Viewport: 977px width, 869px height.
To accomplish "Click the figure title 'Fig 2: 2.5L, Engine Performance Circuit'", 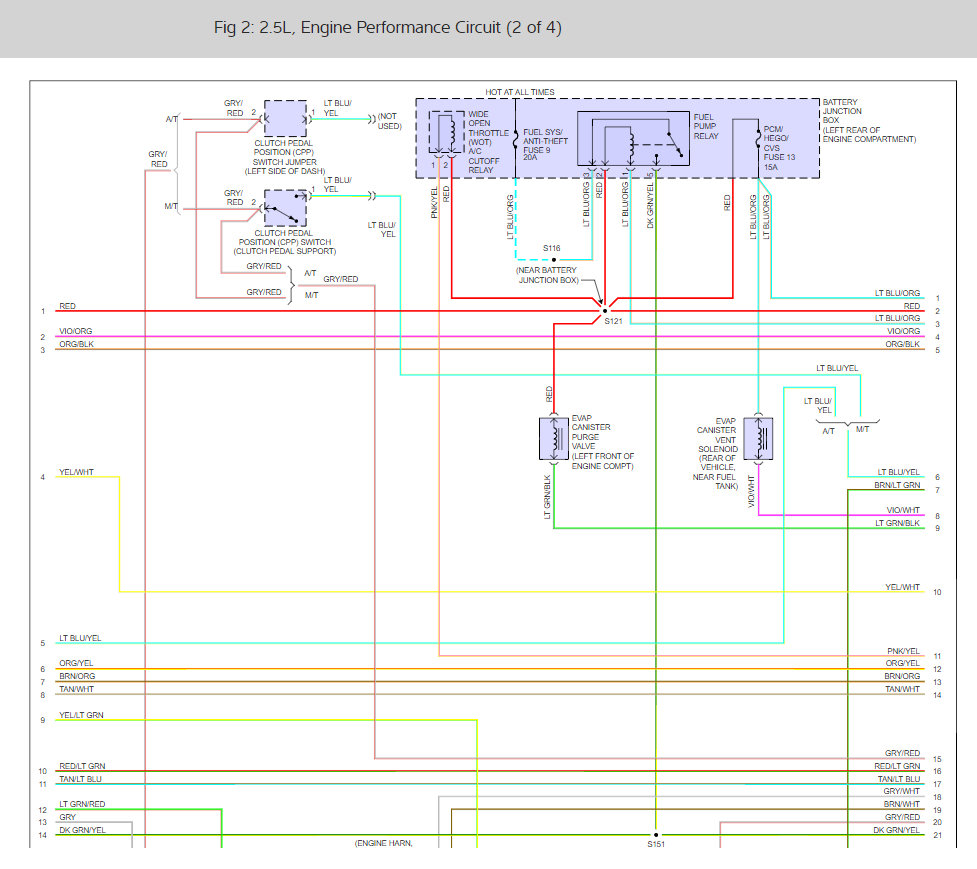I will [388, 27].
